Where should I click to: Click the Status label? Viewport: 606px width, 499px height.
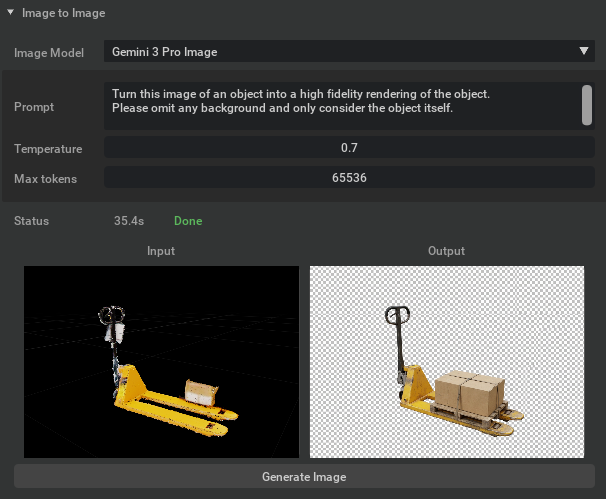click(x=31, y=221)
